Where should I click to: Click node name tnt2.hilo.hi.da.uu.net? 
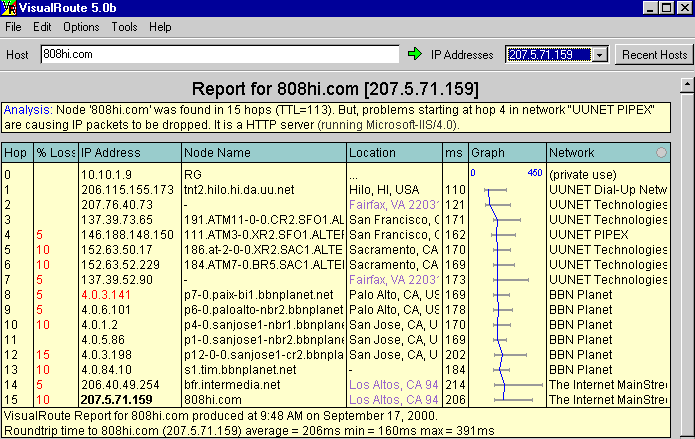pos(239,190)
